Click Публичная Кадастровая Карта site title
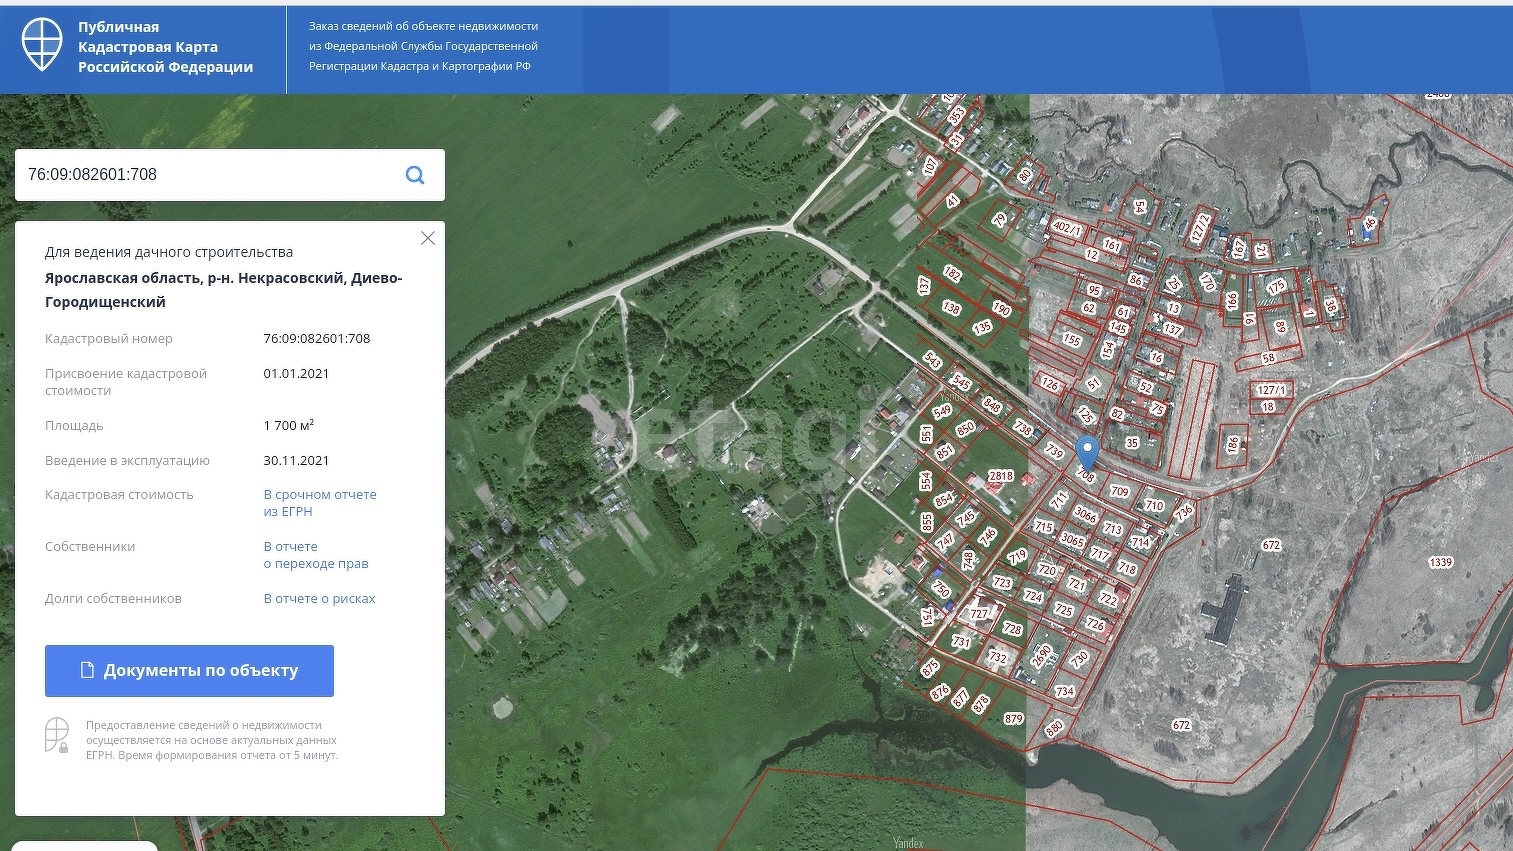This screenshot has height=851, width=1513. 165,47
